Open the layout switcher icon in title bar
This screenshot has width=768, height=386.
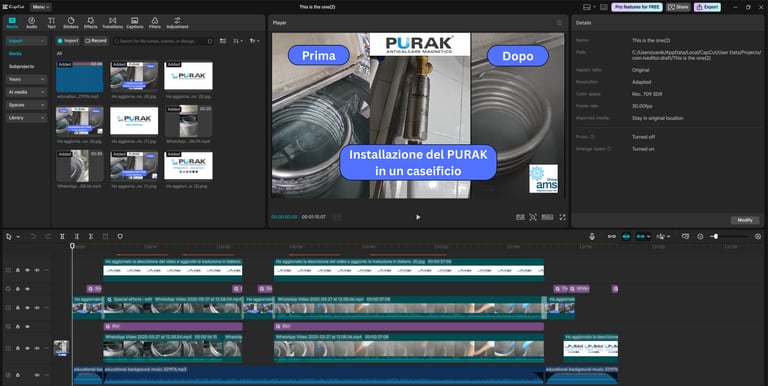pyautogui.click(x=587, y=7)
